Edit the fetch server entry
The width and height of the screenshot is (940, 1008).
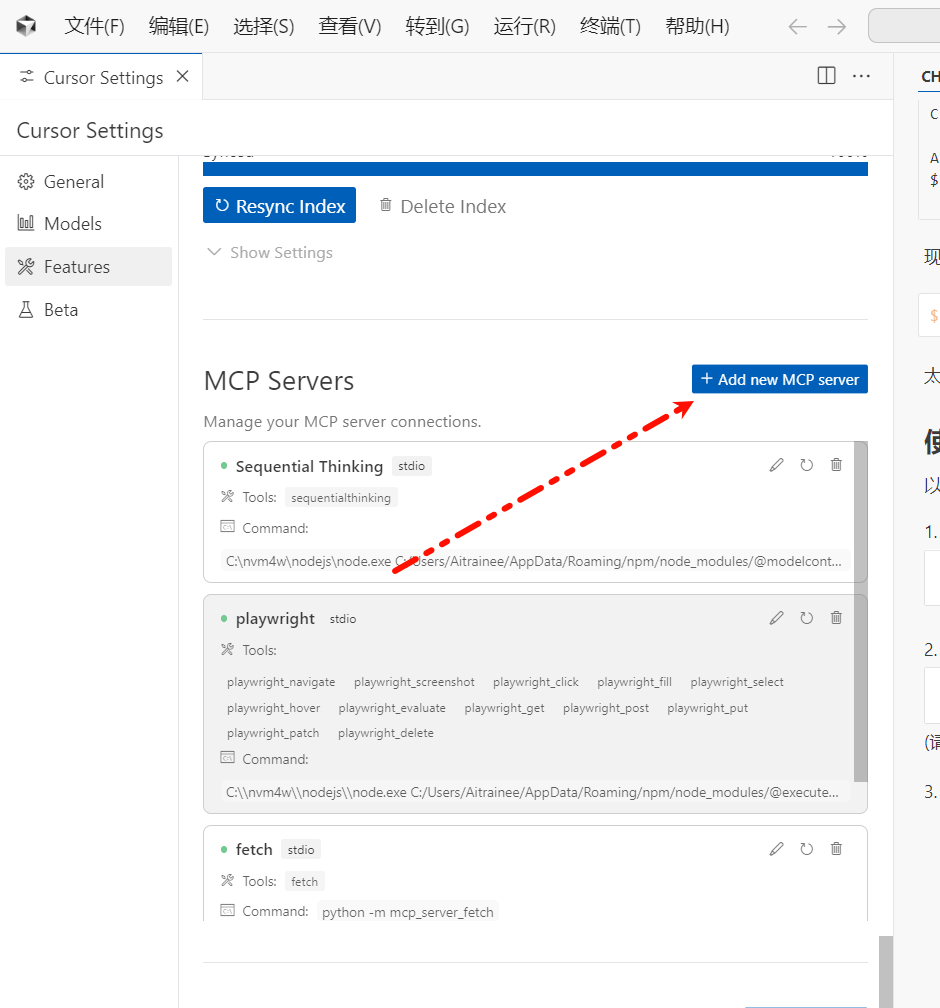[776, 849]
